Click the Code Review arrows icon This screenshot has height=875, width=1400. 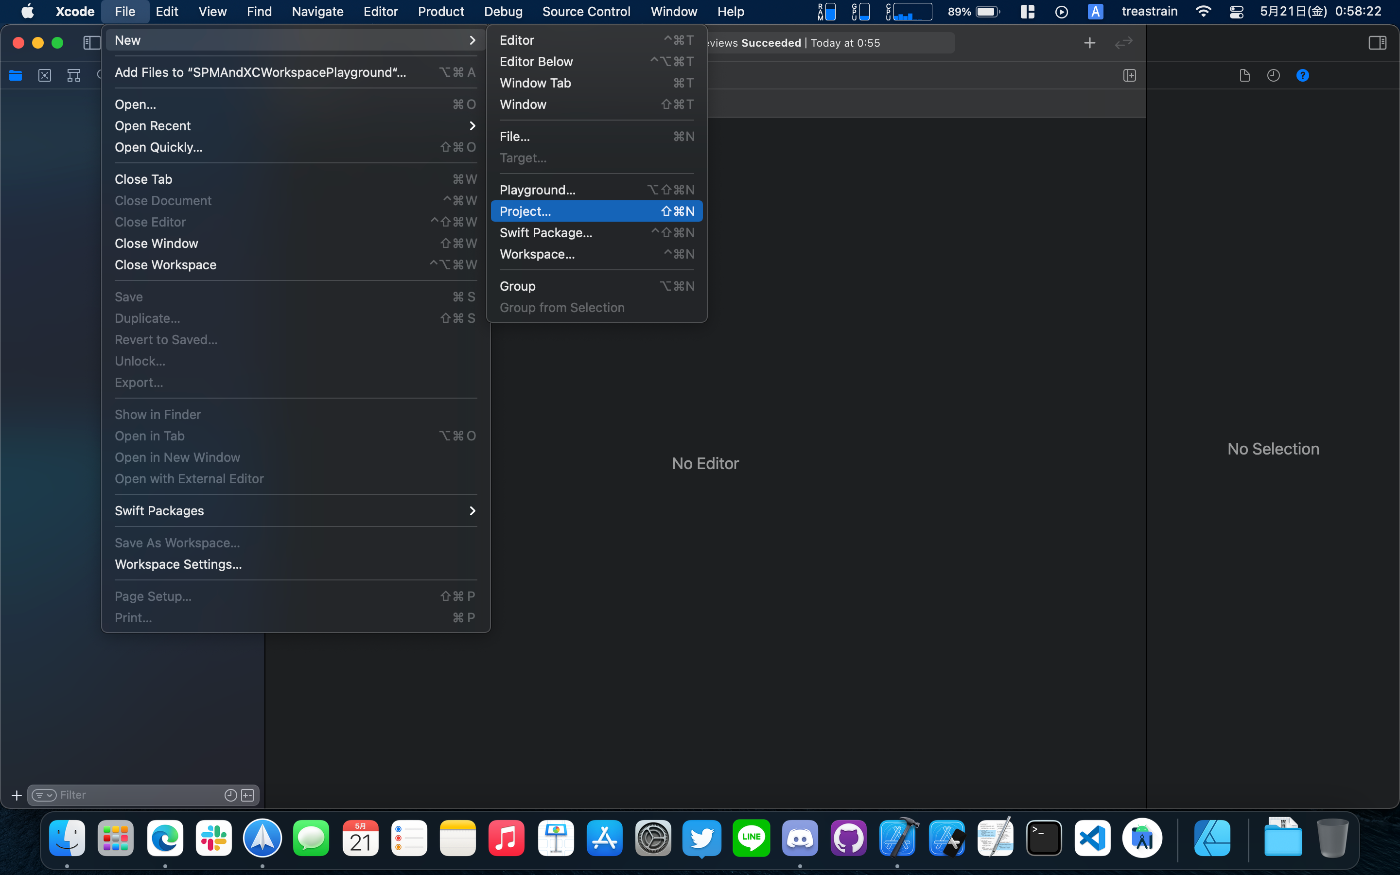[x=1124, y=43]
